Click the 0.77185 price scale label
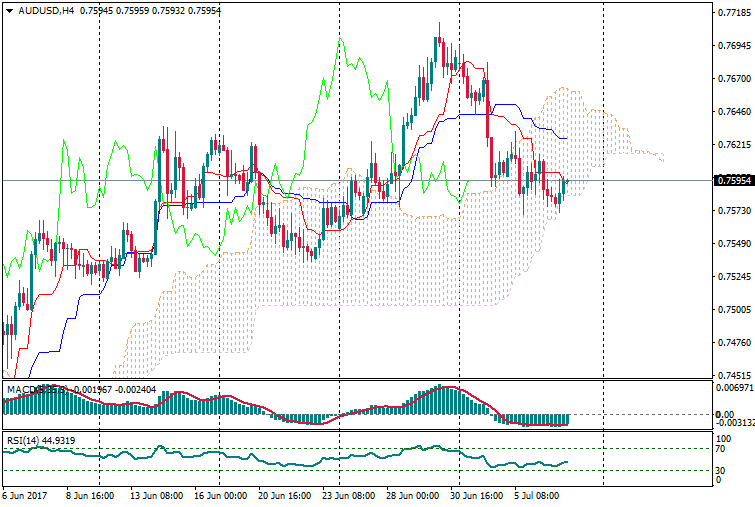This screenshot has width=755, height=507. coord(733,13)
